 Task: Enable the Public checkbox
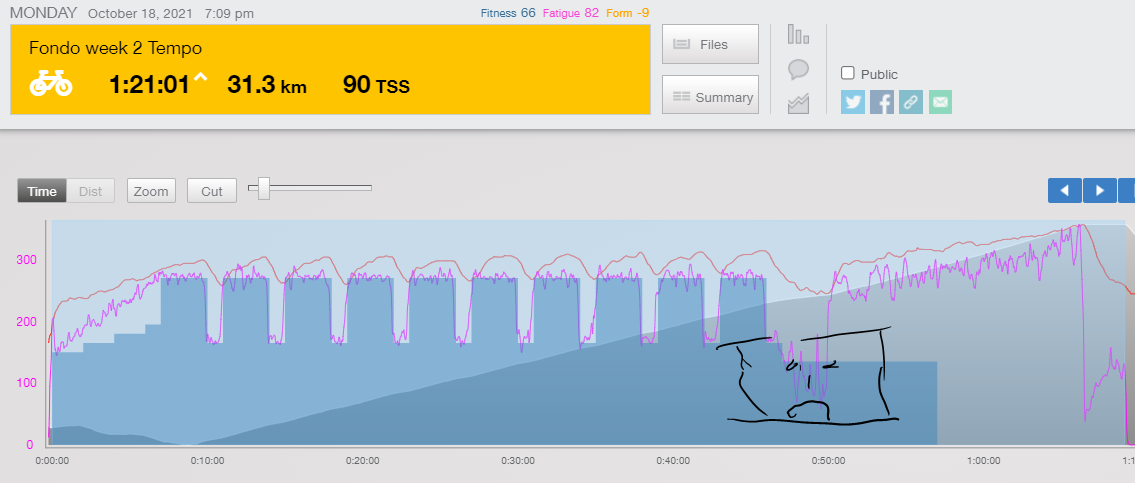click(848, 73)
